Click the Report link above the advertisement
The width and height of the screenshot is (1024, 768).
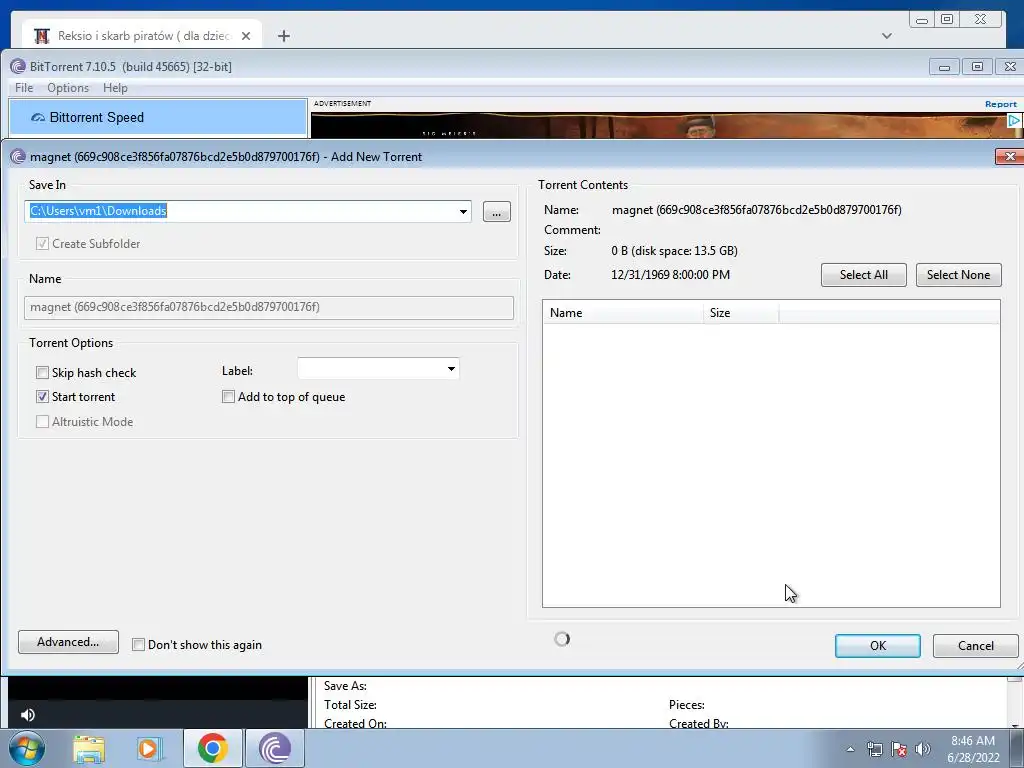(x=1000, y=104)
